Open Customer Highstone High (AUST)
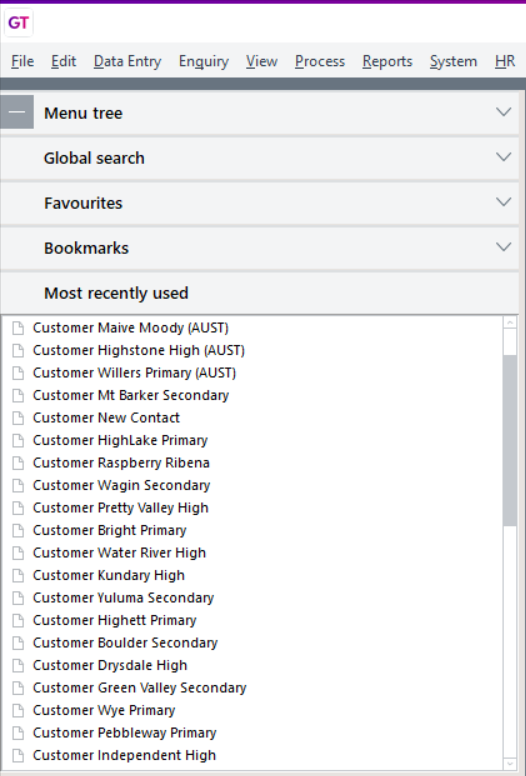 (x=139, y=350)
